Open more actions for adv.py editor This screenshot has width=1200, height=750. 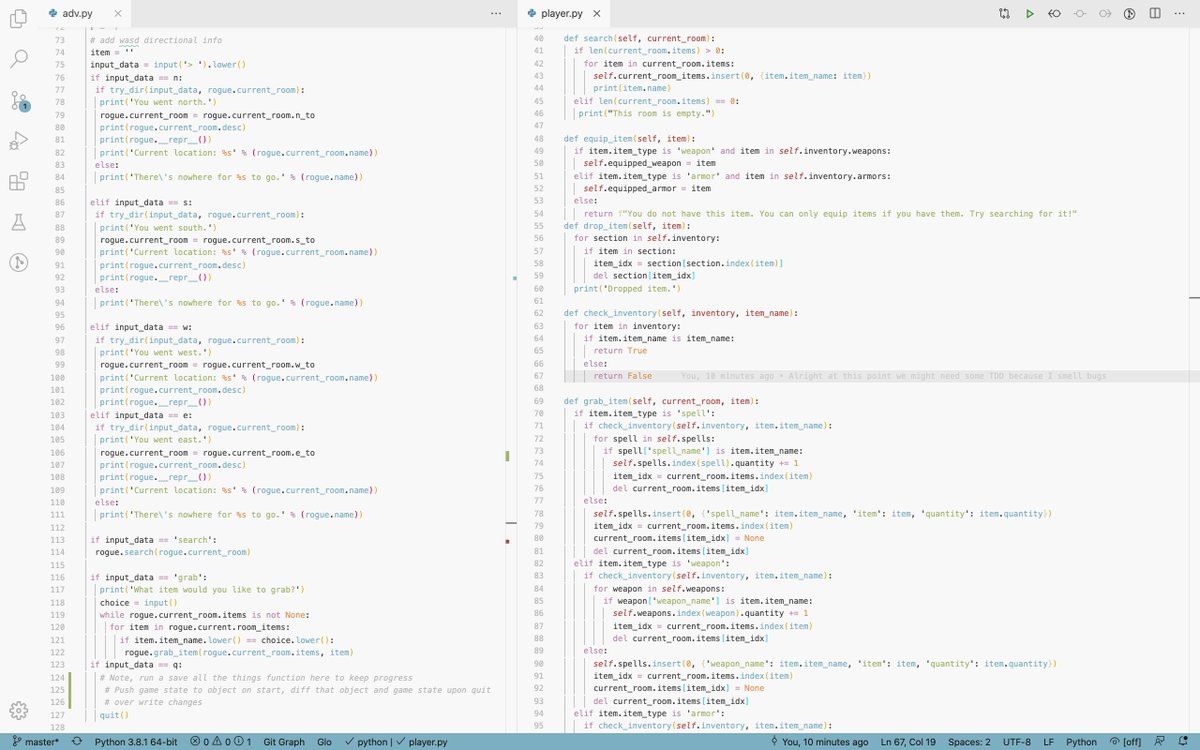(496, 14)
